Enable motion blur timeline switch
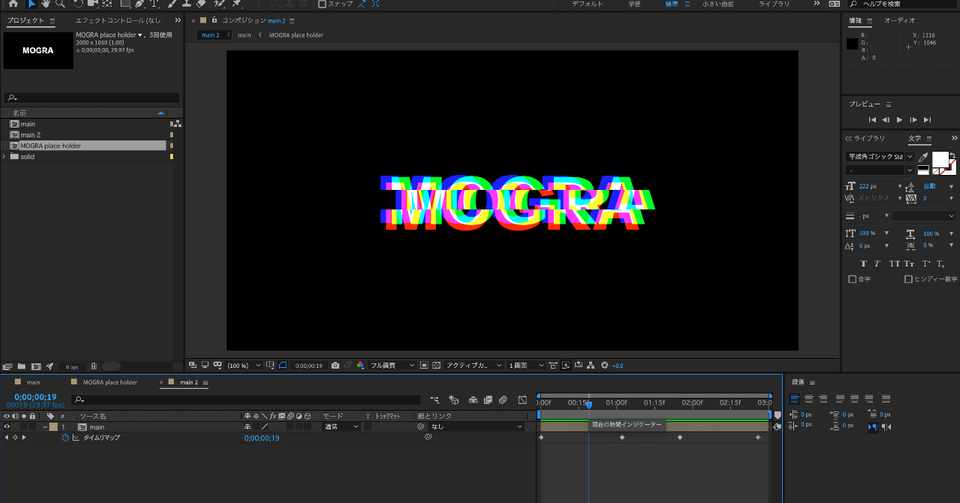This screenshot has height=503, width=960. pyautogui.click(x=503, y=400)
